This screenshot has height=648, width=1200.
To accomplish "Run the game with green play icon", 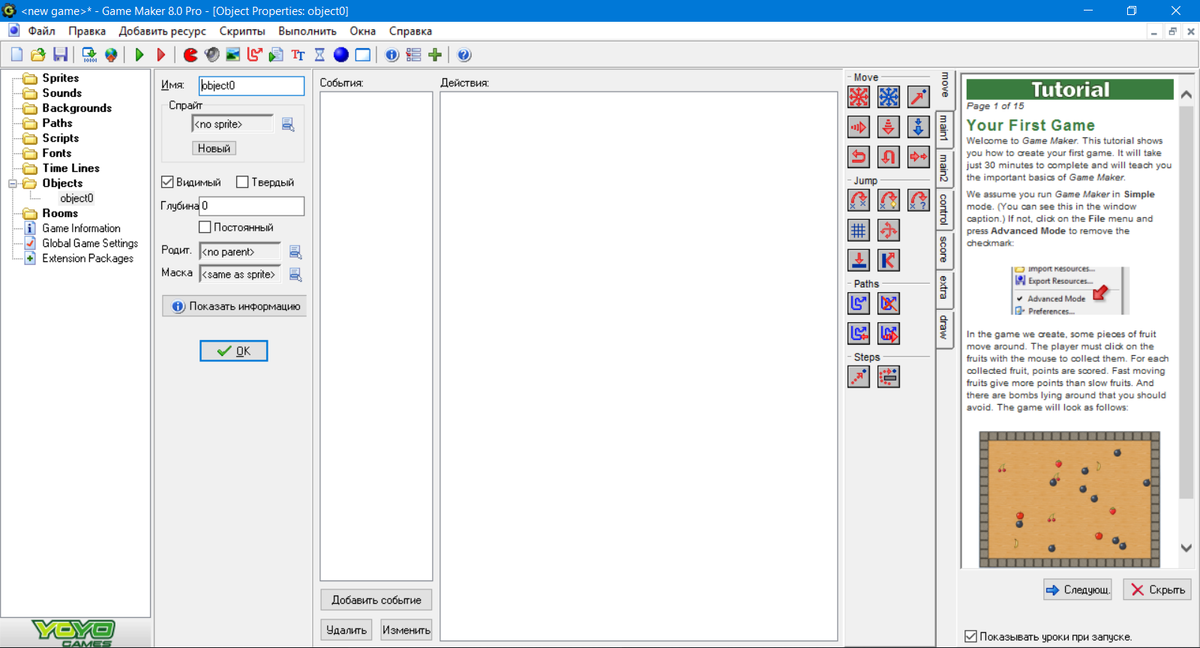I will 139,54.
